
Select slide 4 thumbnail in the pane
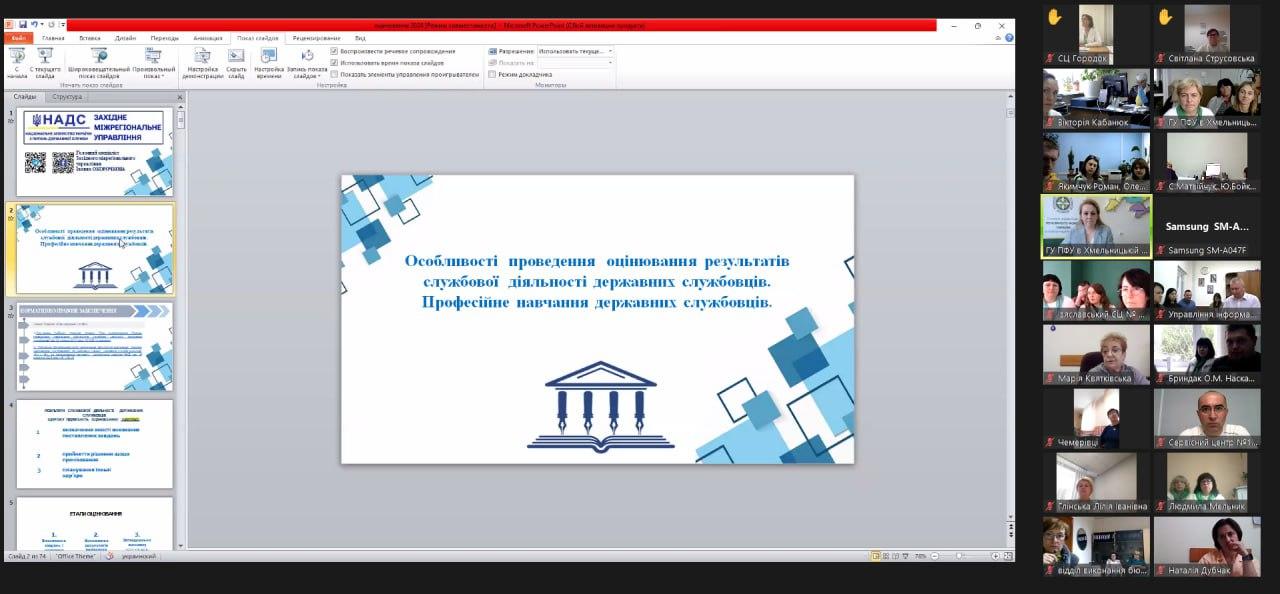click(x=96, y=444)
